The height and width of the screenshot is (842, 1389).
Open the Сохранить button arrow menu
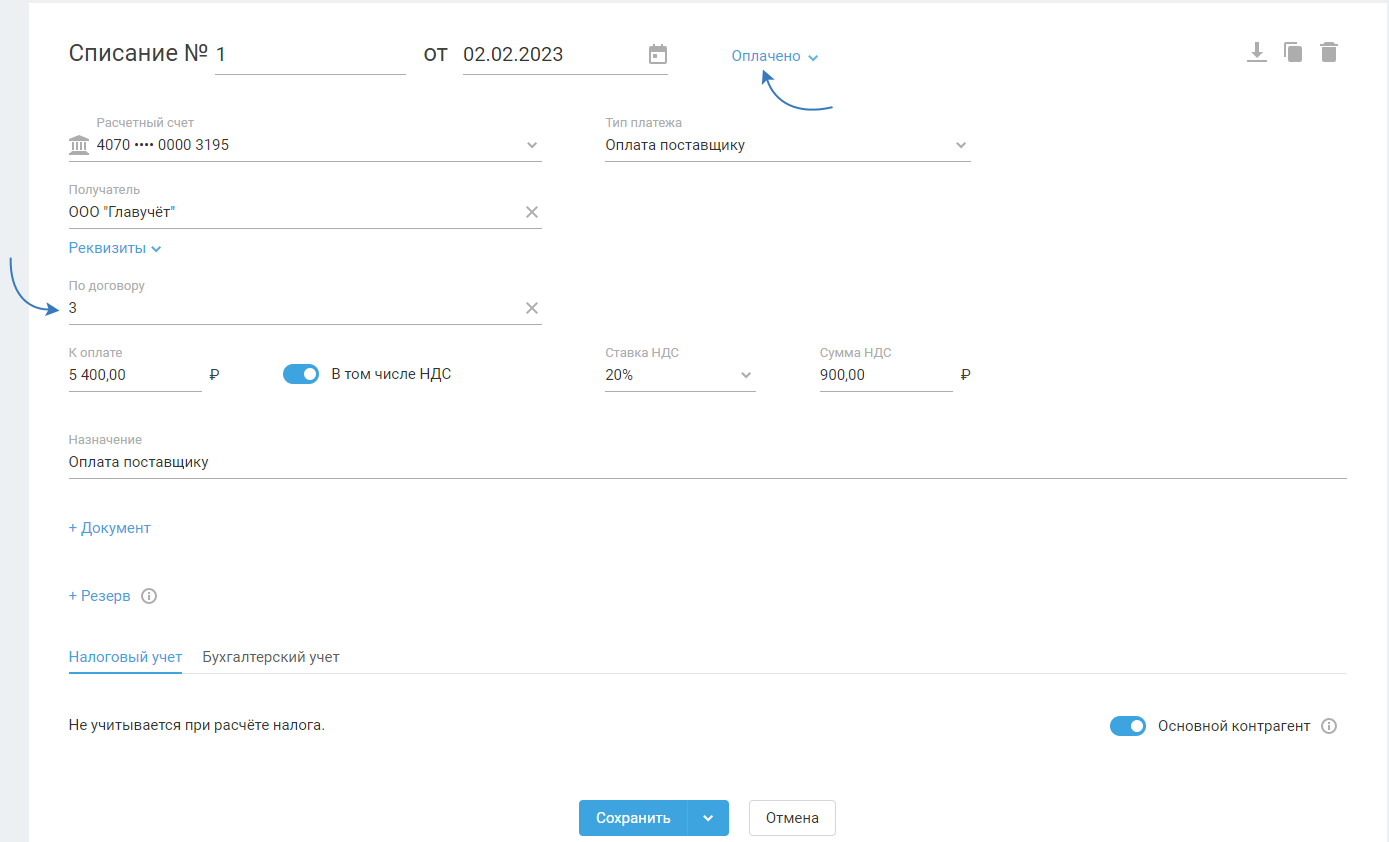point(708,818)
